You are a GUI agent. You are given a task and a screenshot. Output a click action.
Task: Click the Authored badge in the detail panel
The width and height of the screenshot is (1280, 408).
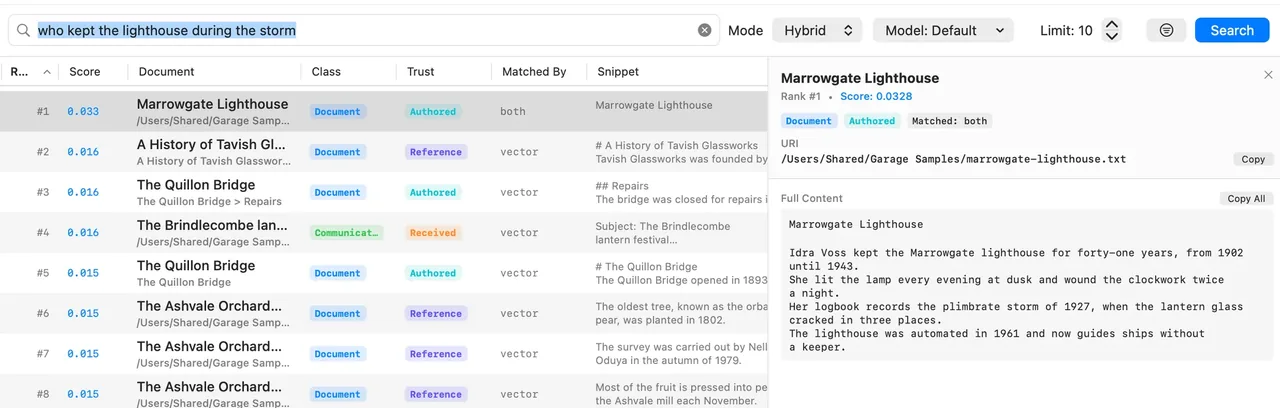[872, 121]
